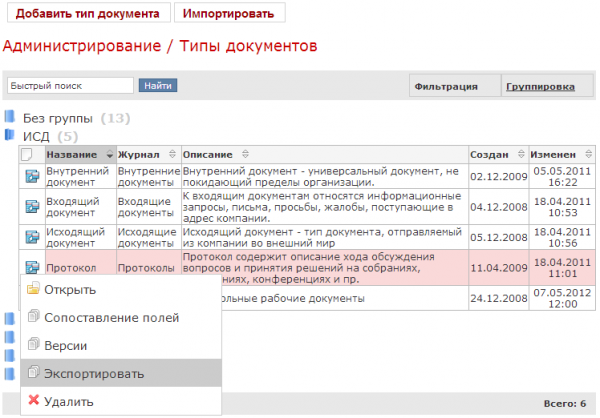This screenshot has height=418, width=600.
Task: Expand the Без группы group
Action: [x=58, y=118]
